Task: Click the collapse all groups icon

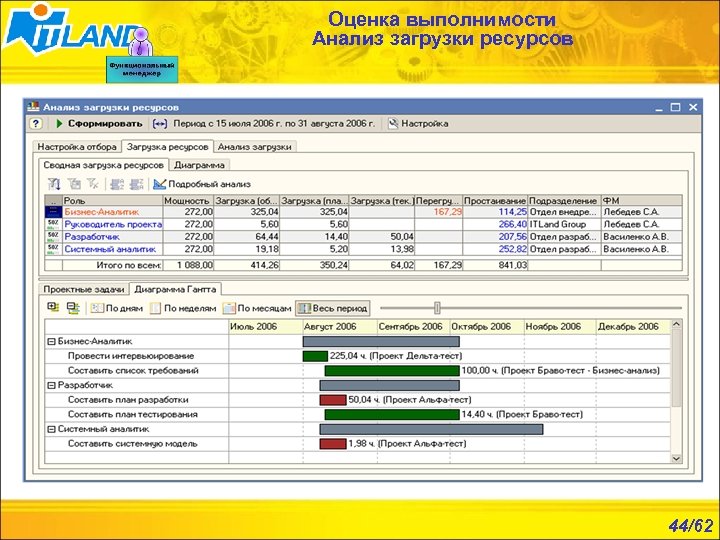Action: (x=73, y=308)
